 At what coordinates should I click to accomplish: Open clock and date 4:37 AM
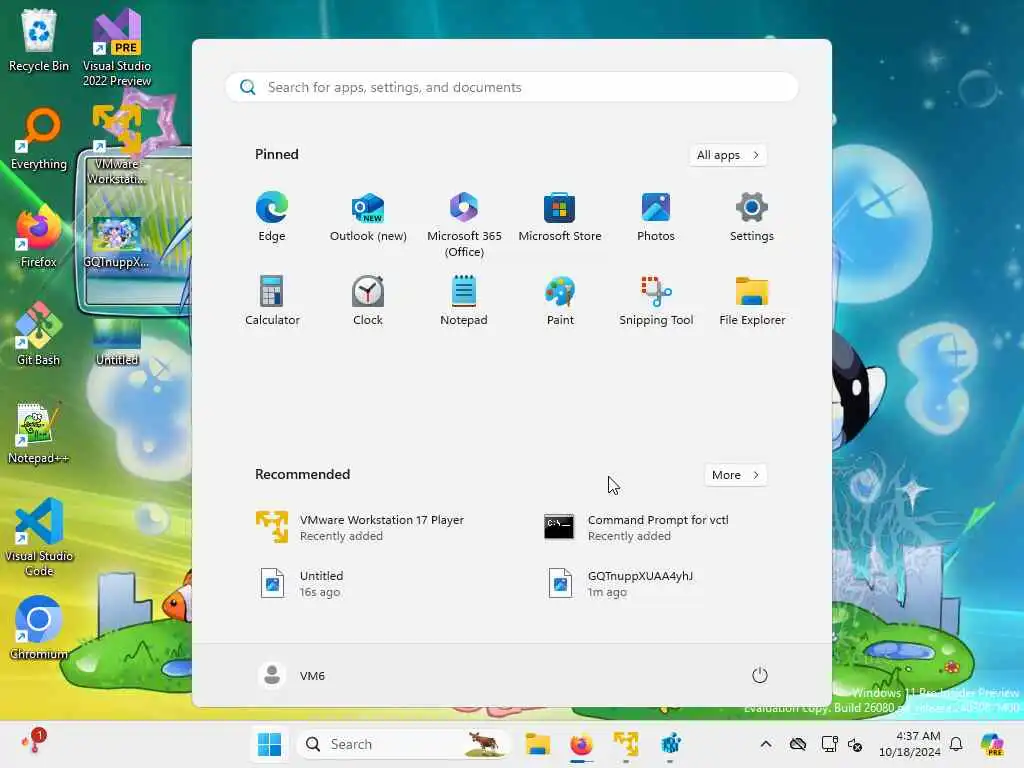(910, 744)
